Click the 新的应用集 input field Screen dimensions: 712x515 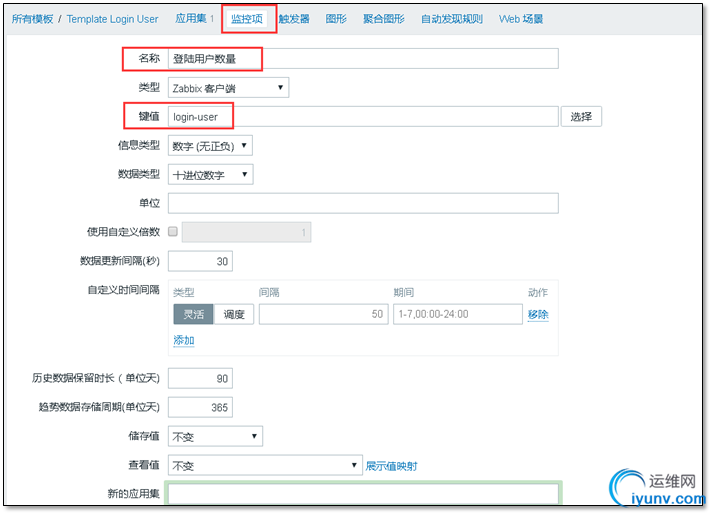point(363,494)
